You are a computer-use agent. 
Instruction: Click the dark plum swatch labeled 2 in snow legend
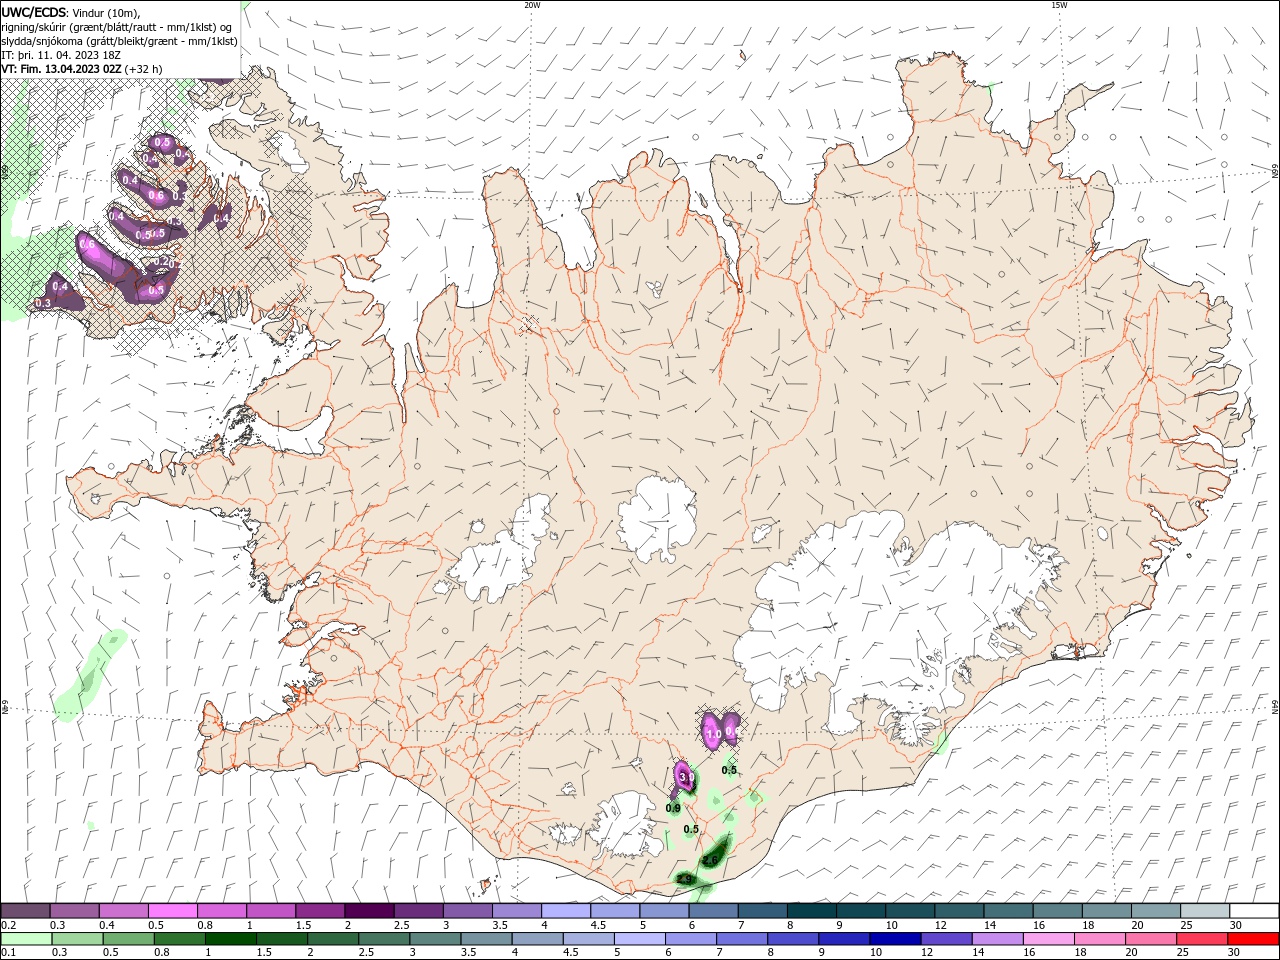(x=369, y=911)
